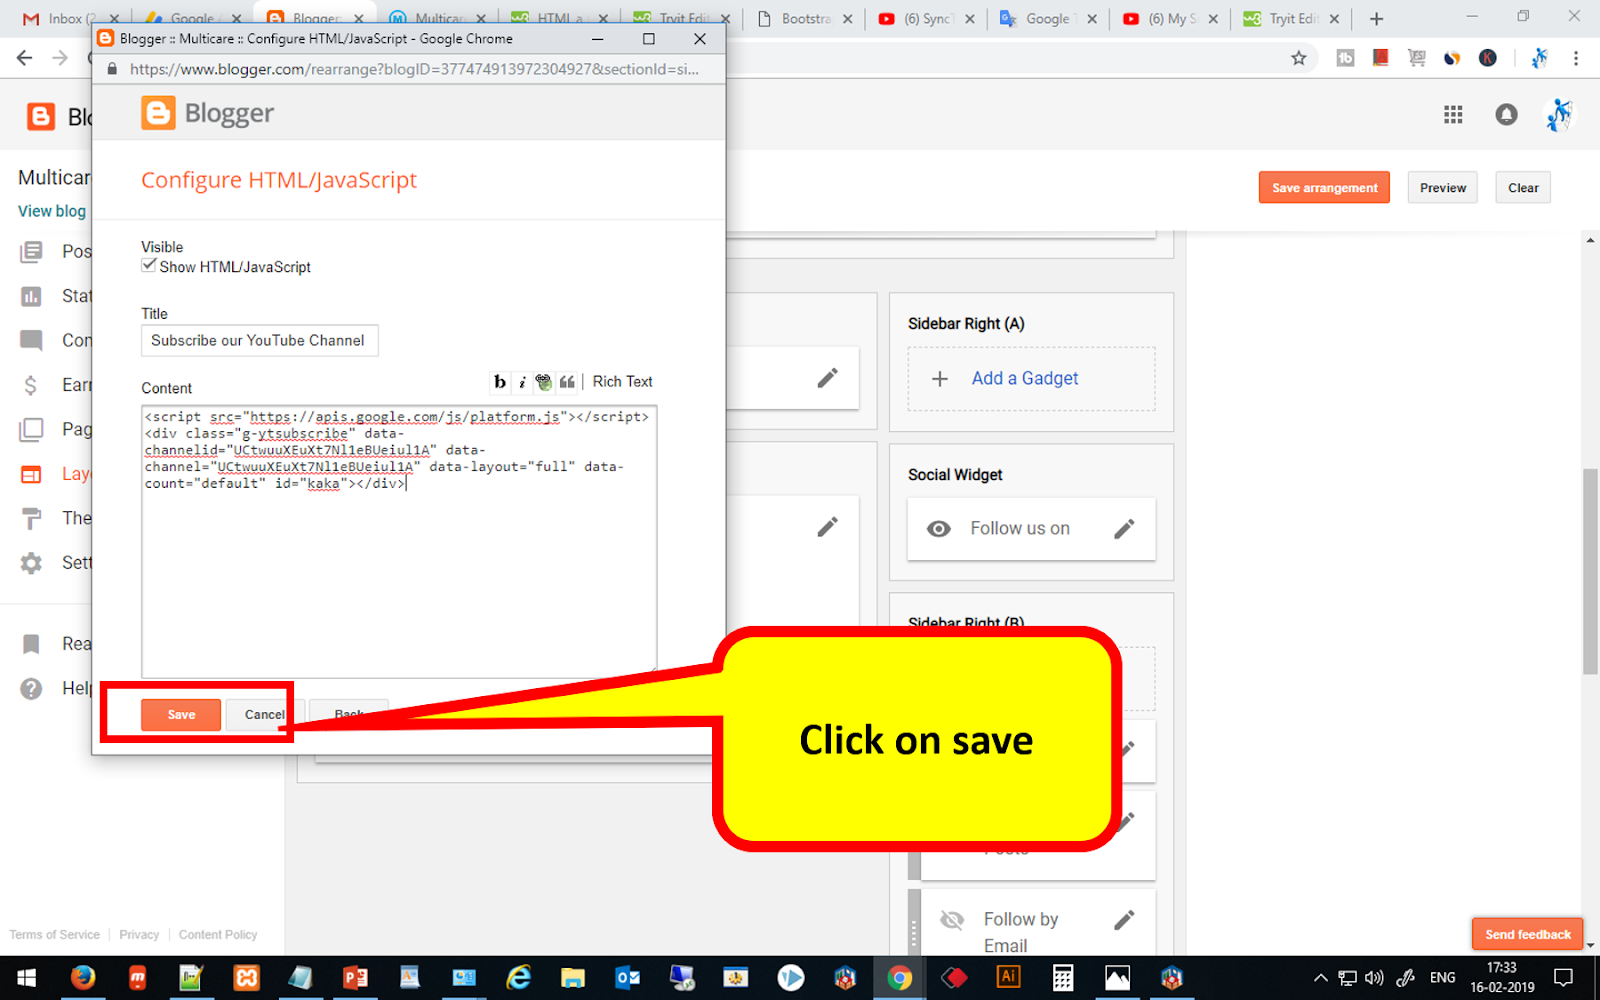Click the Blogger logo in the popup header
1600x1000 pixels.
(207, 113)
